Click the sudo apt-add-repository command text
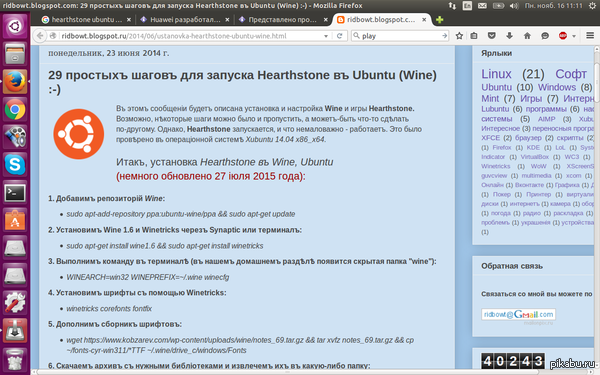 [x=181, y=214]
